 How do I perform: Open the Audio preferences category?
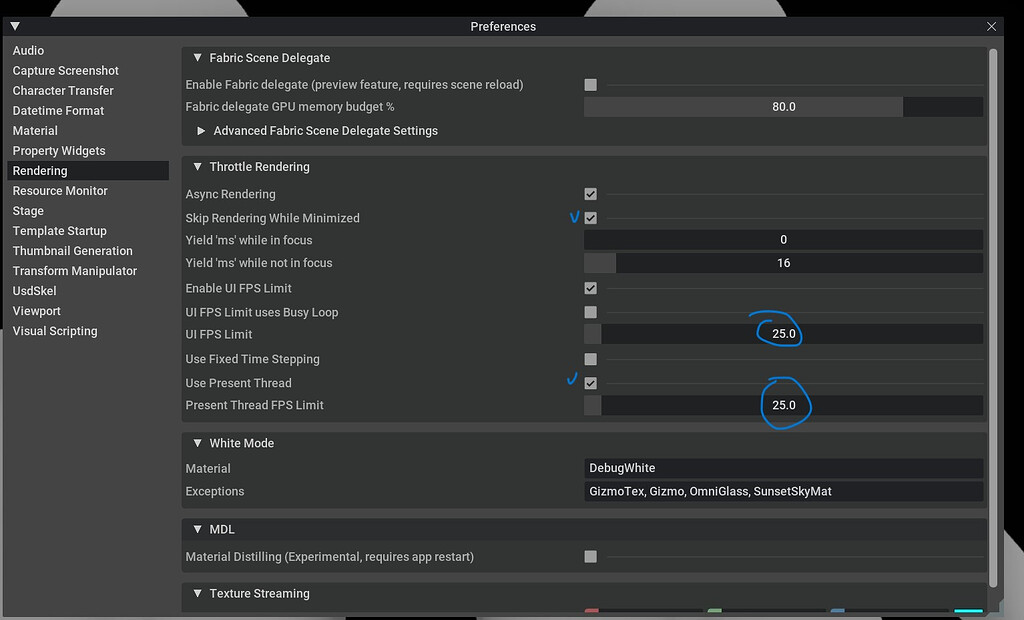(x=28, y=50)
